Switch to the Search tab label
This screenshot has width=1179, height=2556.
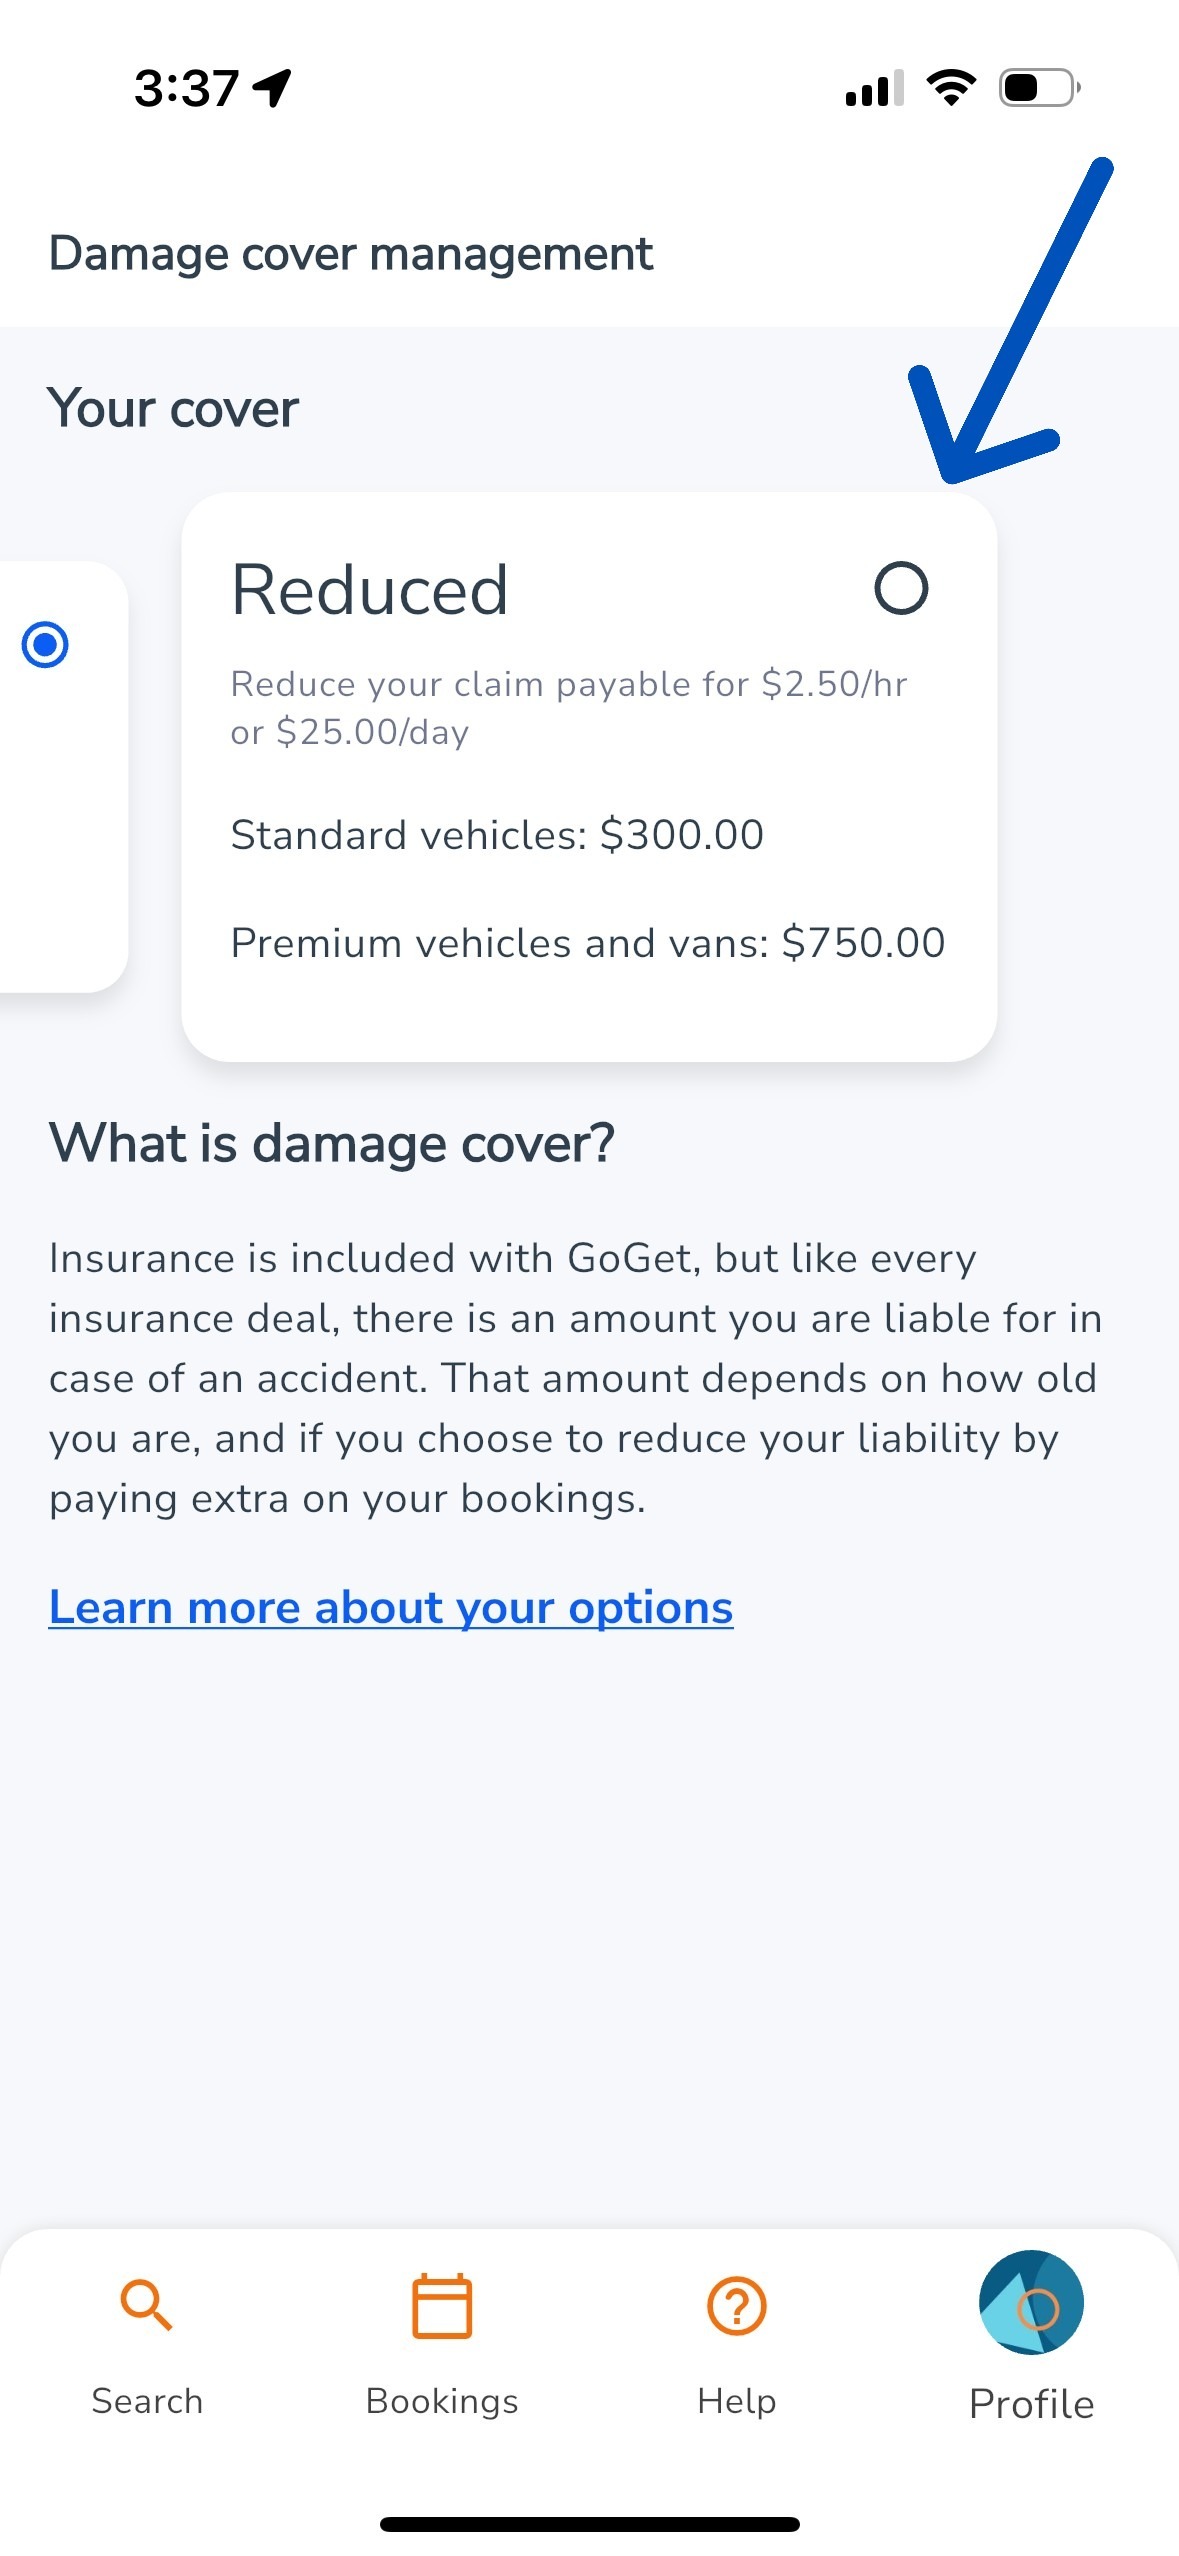[x=147, y=2401]
